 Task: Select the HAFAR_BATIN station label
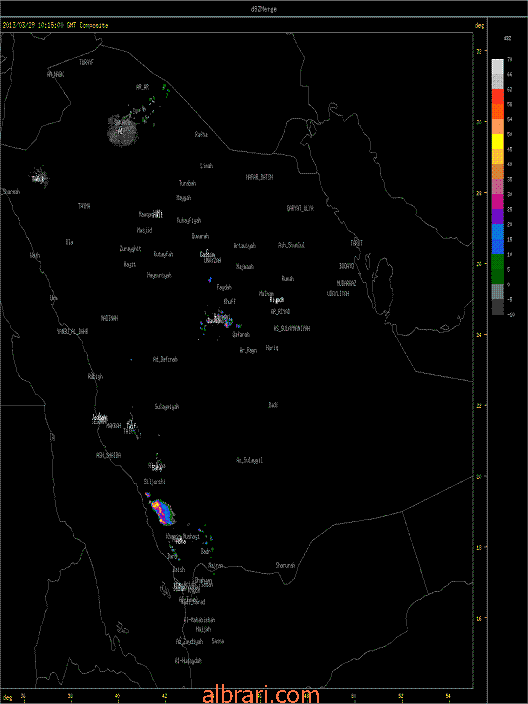coord(259,177)
